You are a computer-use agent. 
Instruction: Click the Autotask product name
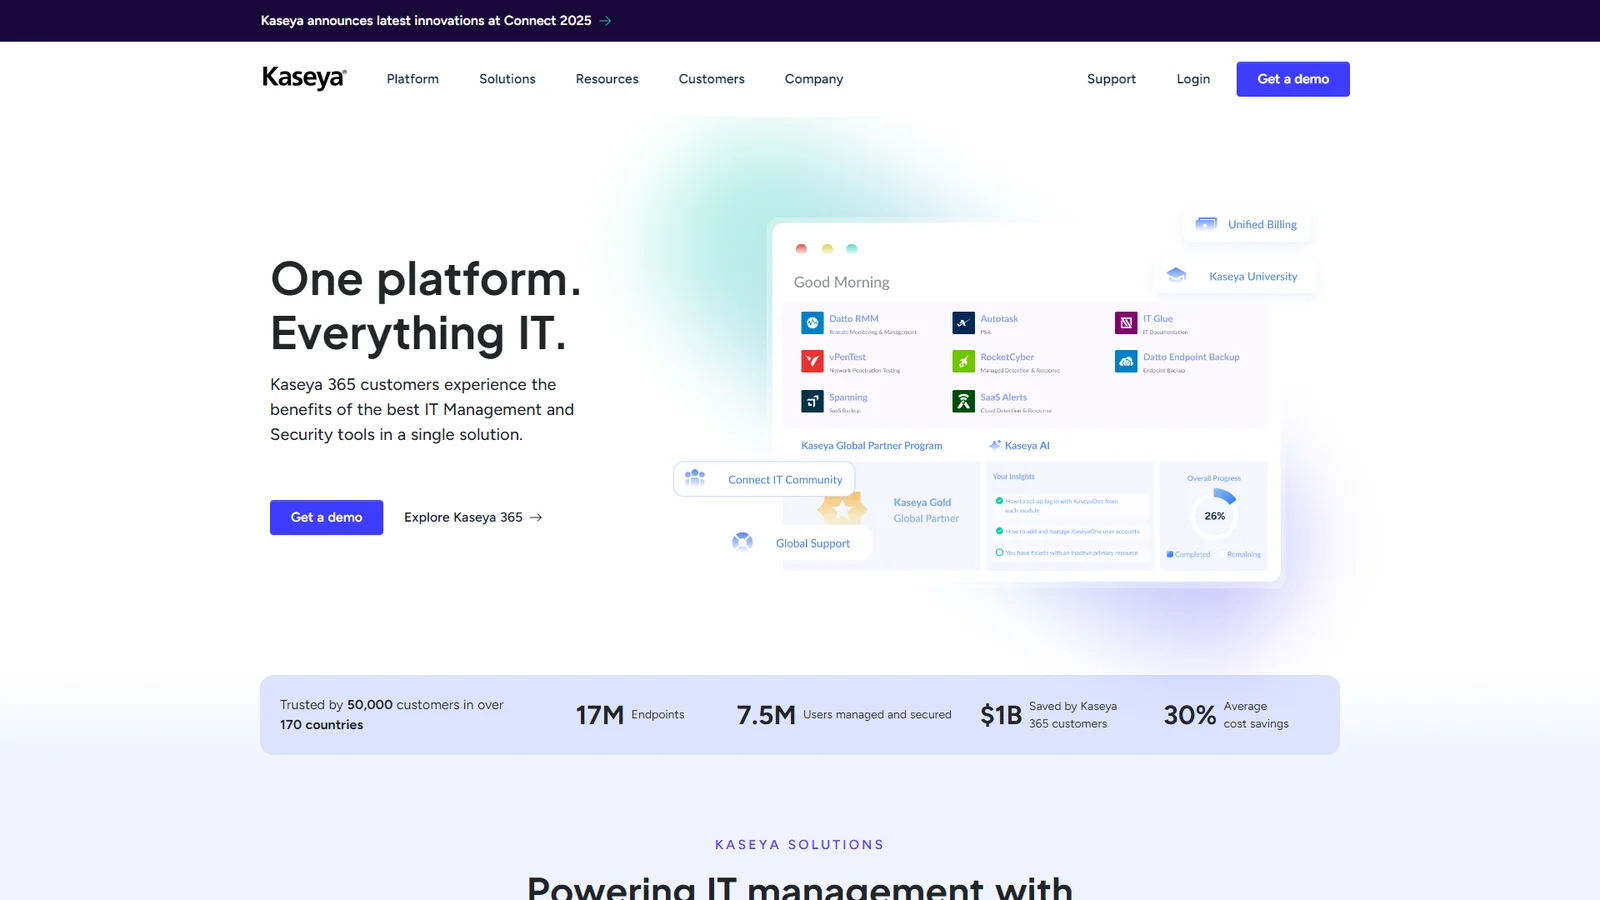point(999,319)
